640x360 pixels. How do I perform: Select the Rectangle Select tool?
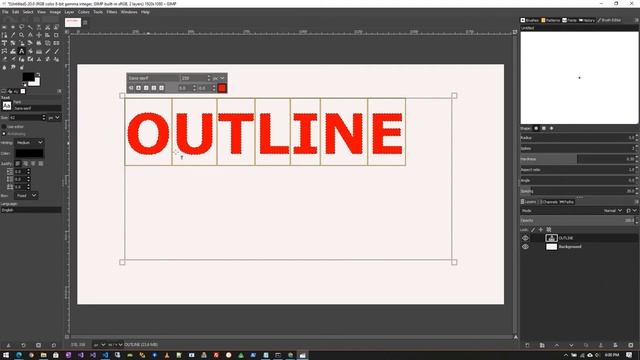point(4,27)
